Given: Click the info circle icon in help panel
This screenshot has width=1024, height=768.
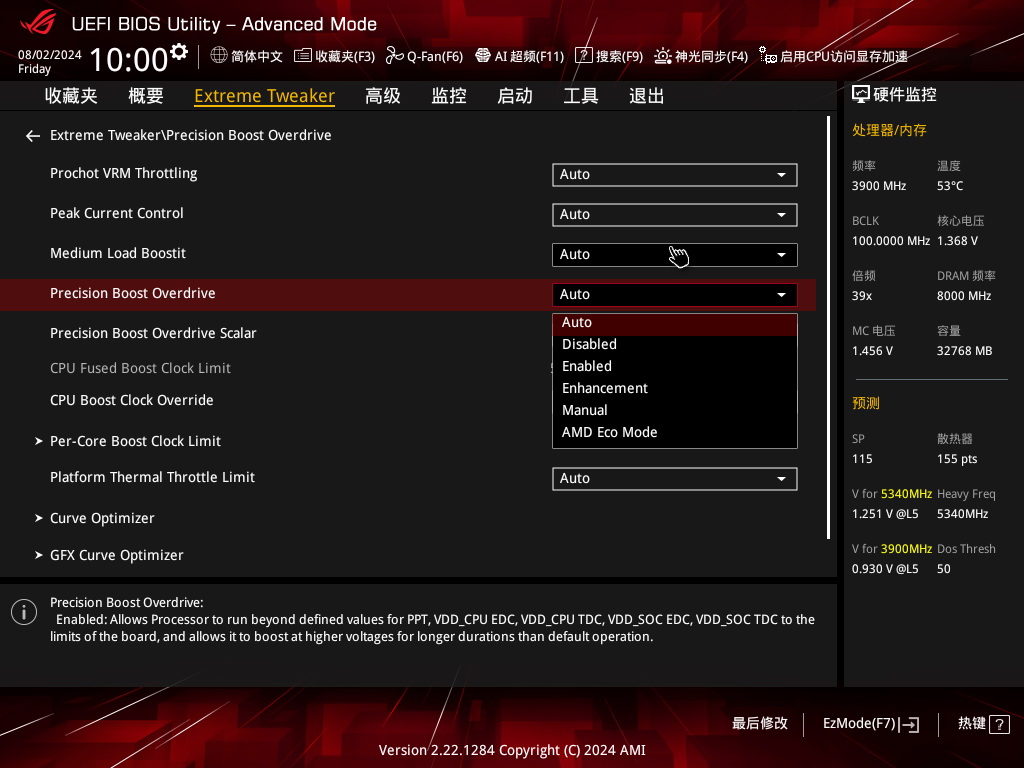Looking at the screenshot, I should tap(24, 612).
